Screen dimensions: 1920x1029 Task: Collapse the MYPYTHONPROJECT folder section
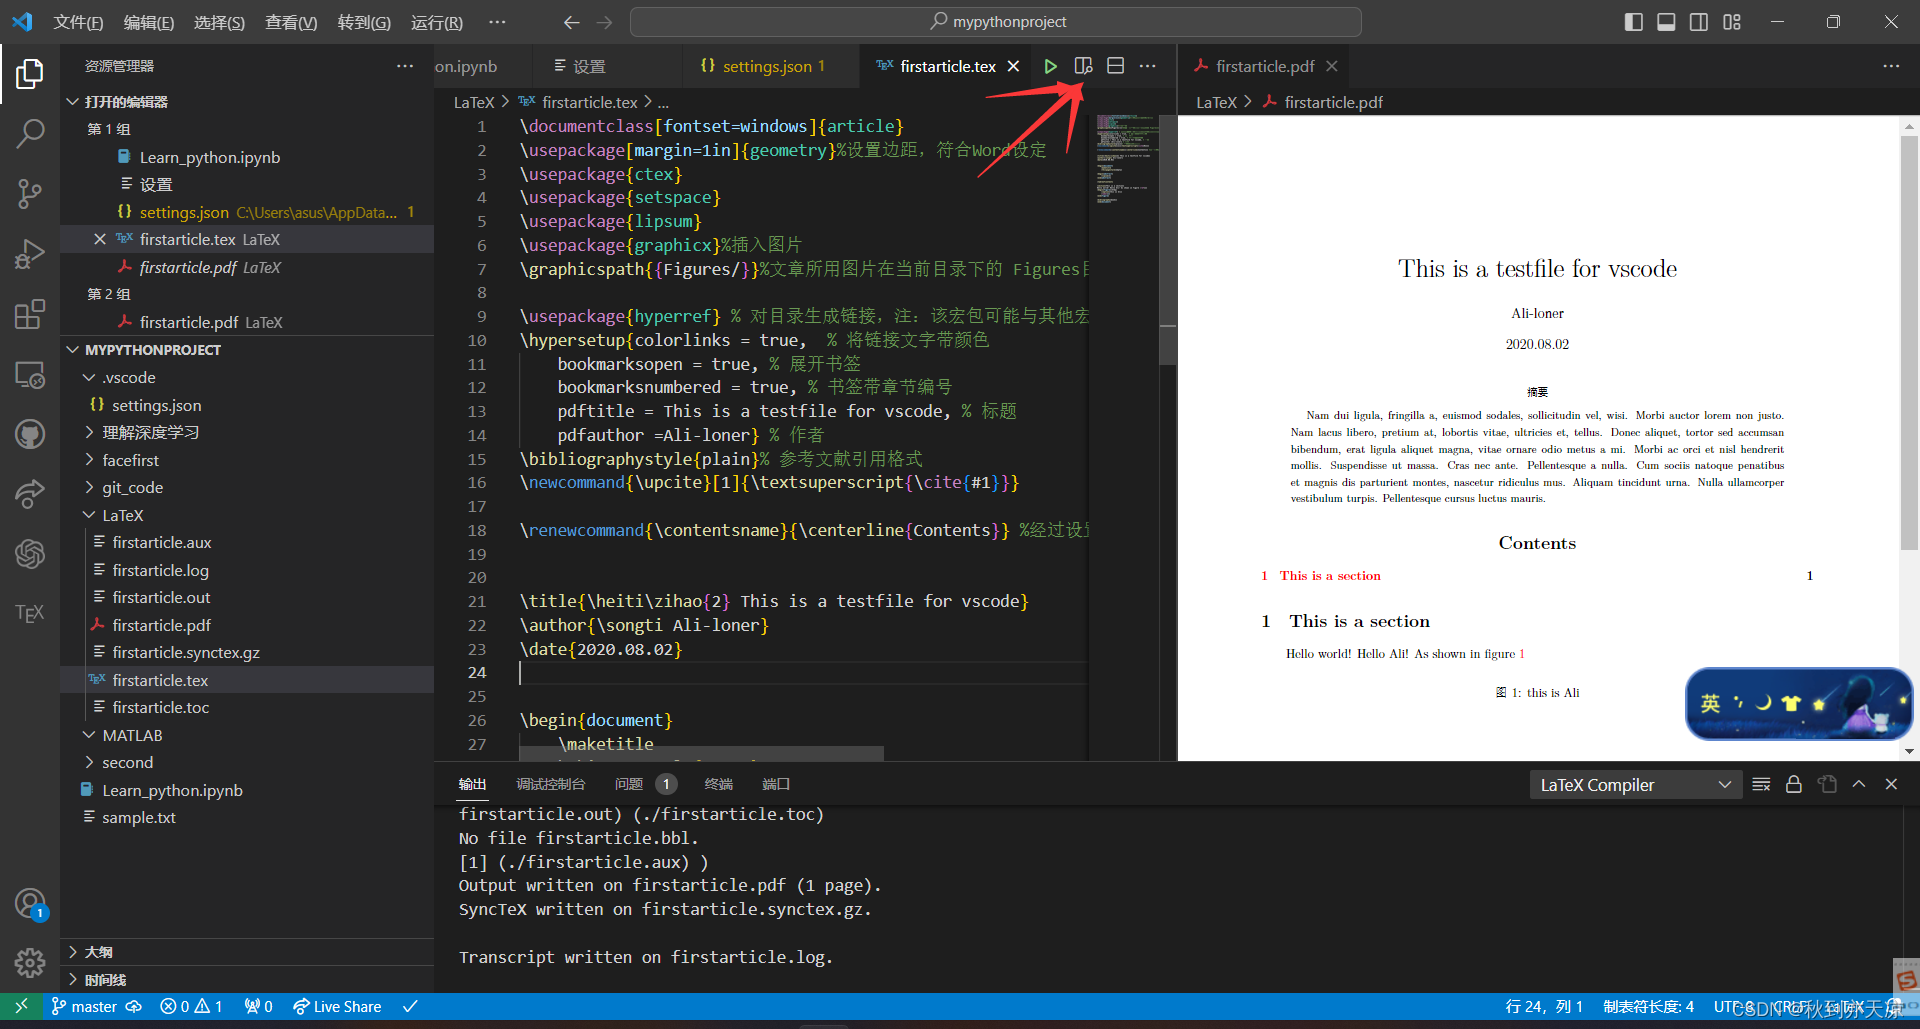pos(247,350)
